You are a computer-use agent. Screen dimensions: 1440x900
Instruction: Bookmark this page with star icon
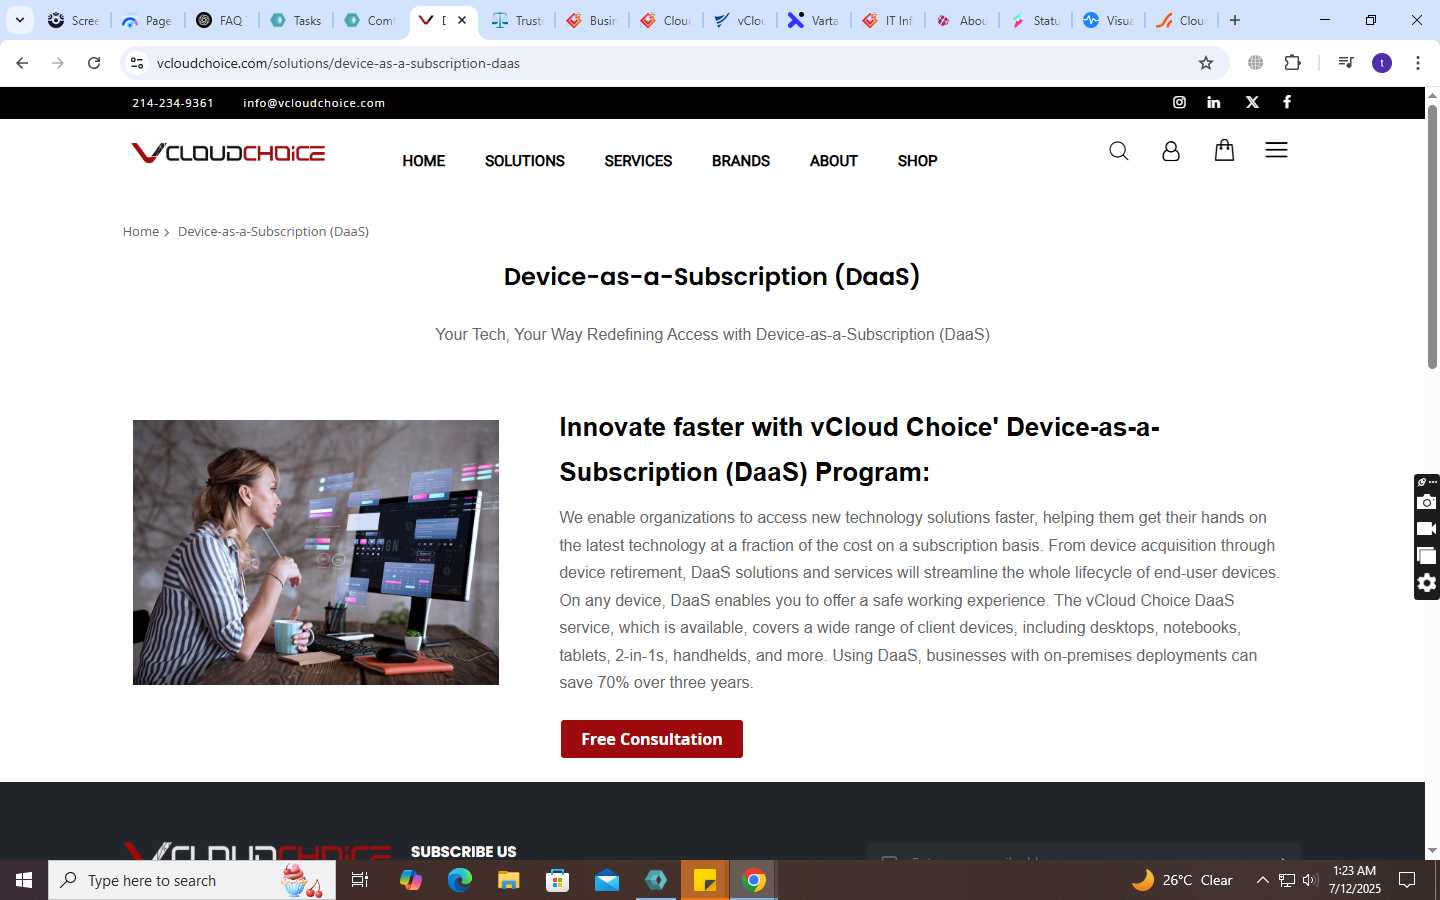point(1206,63)
